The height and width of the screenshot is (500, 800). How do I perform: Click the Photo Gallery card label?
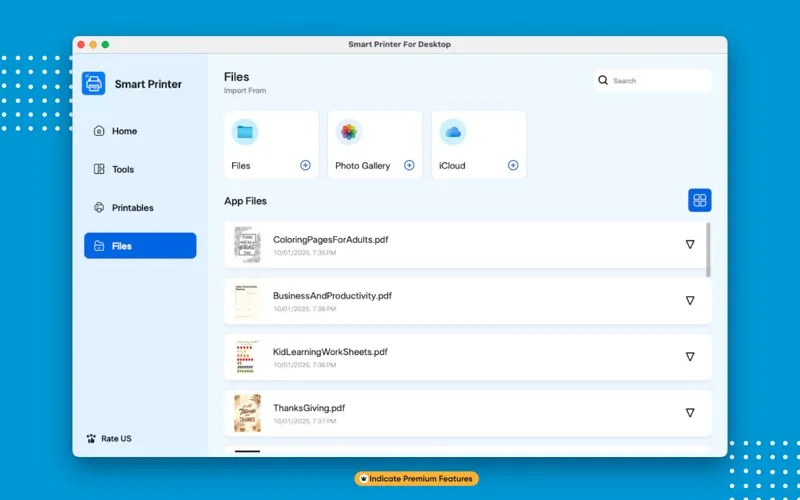point(363,166)
